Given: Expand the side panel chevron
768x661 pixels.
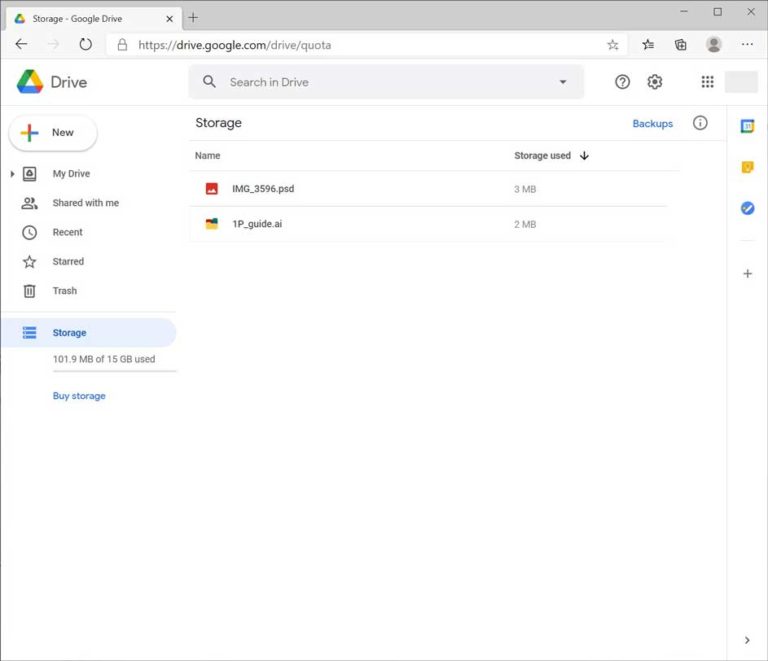Looking at the screenshot, I should pos(747,640).
